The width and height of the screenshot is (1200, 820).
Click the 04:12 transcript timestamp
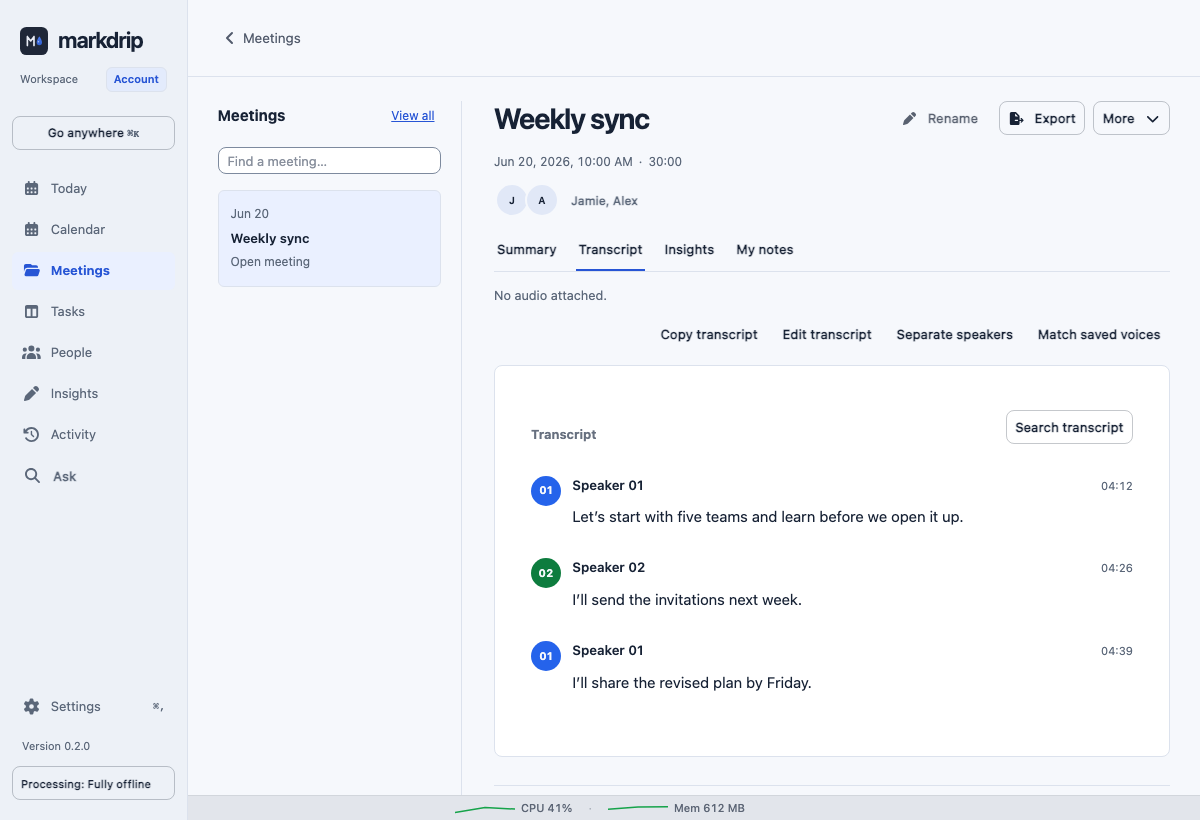1116,486
